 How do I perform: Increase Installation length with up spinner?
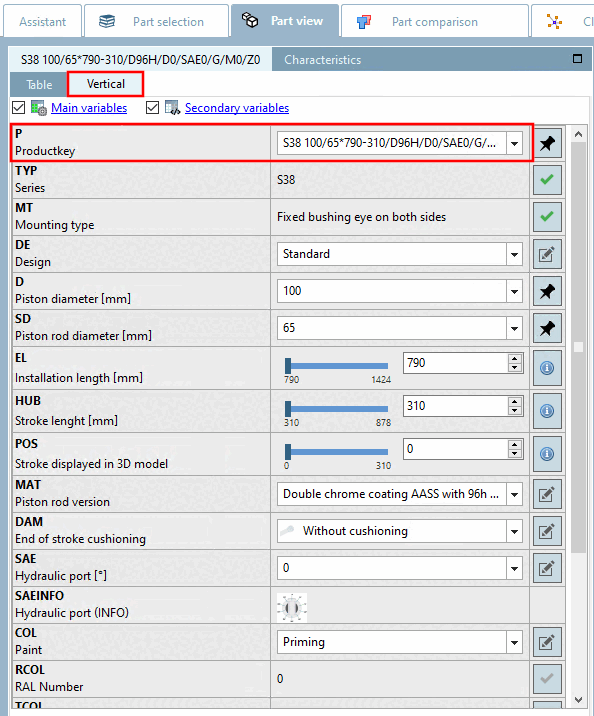(x=515, y=358)
